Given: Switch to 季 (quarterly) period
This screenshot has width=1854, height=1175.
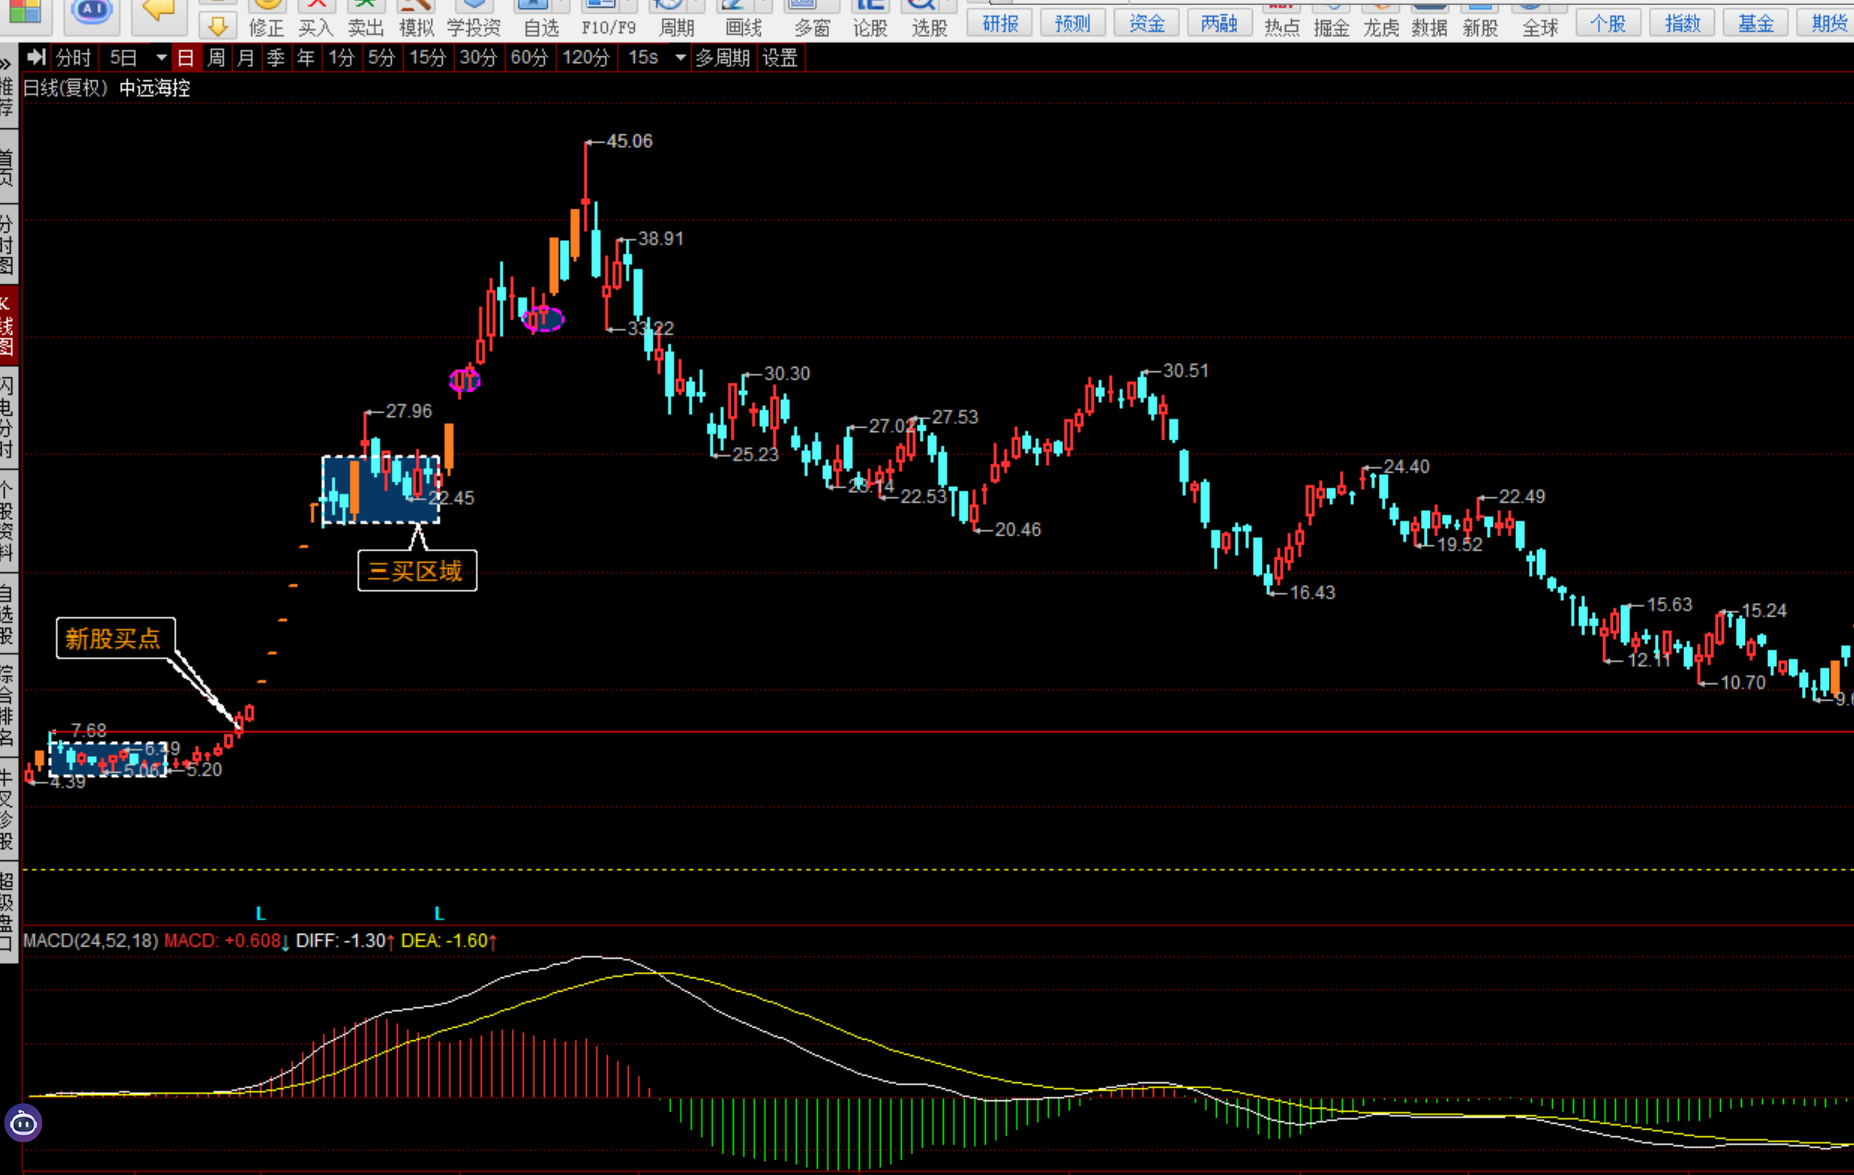Looking at the screenshot, I should pos(276,58).
